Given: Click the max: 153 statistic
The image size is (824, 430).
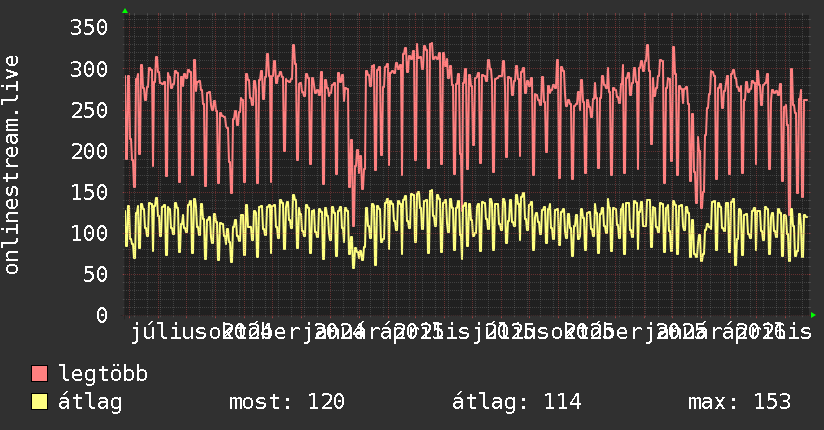Looking at the screenshot, I should coord(739,402).
